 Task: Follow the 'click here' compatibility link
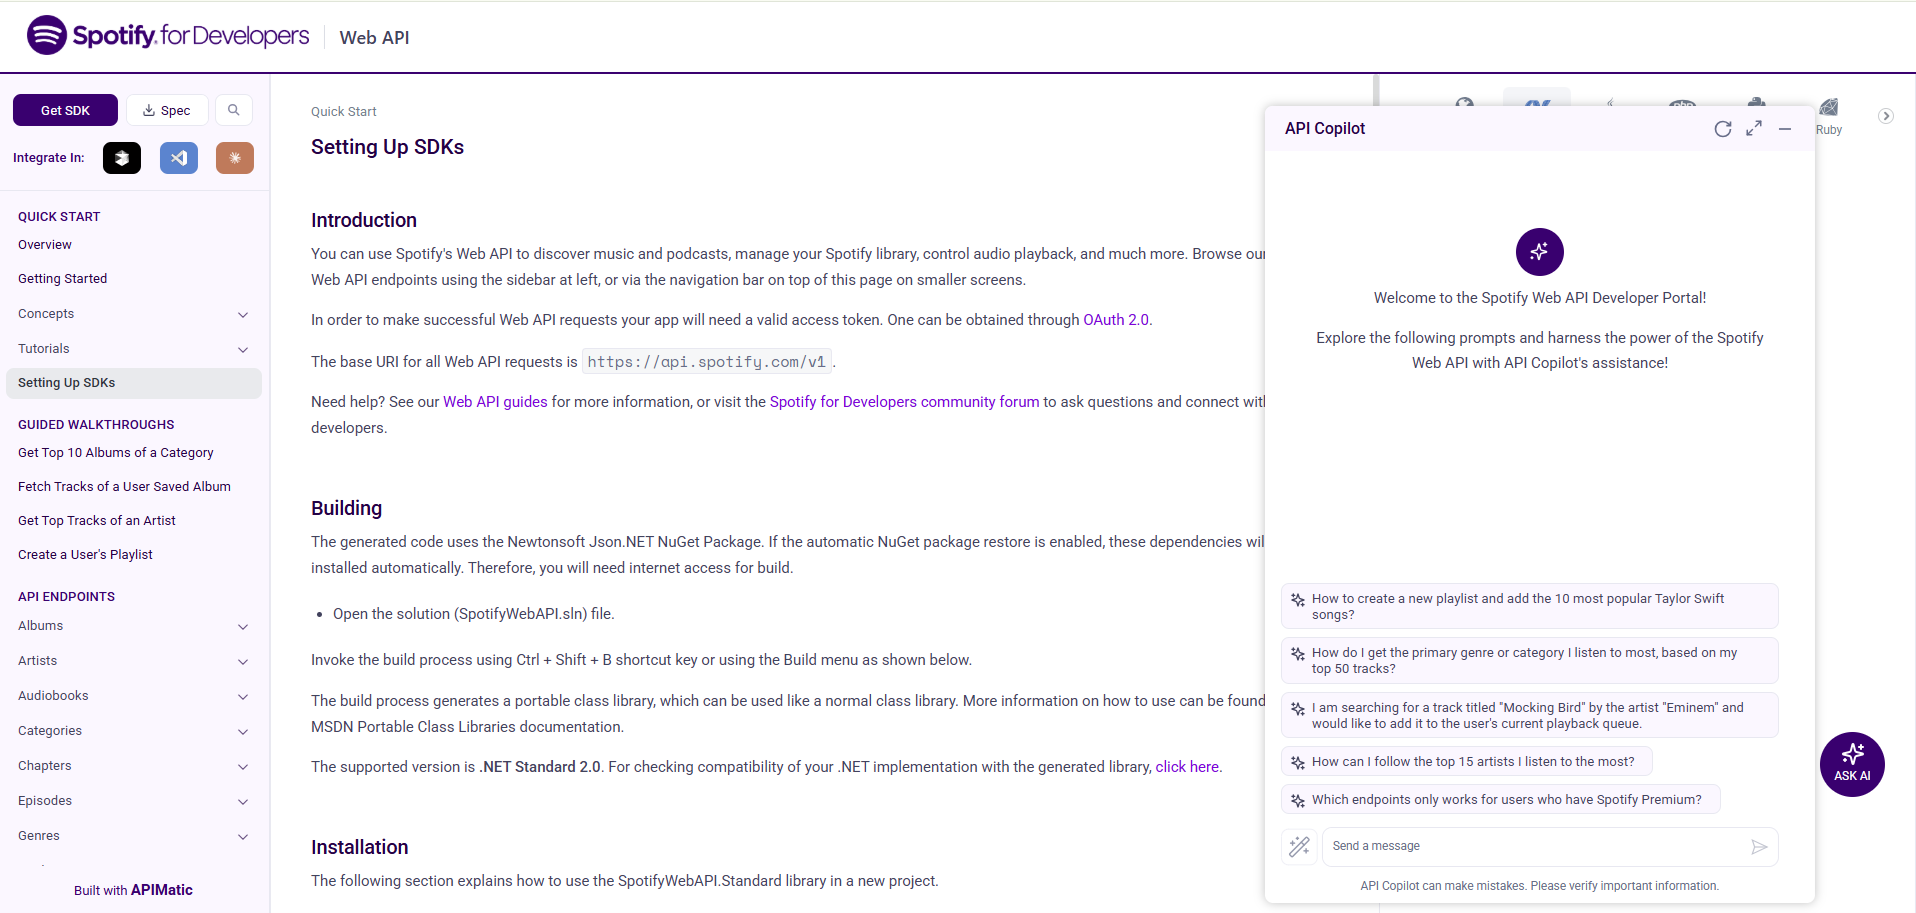(x=1187, y=767)
